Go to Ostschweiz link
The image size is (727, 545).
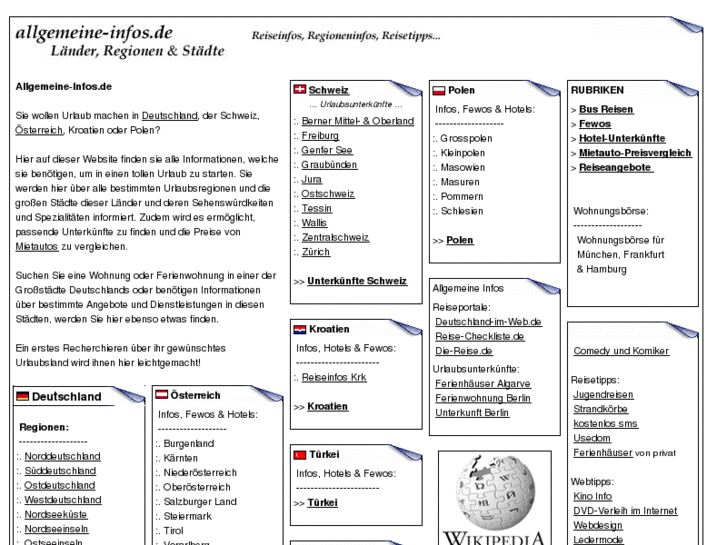(x=328, y=193)
